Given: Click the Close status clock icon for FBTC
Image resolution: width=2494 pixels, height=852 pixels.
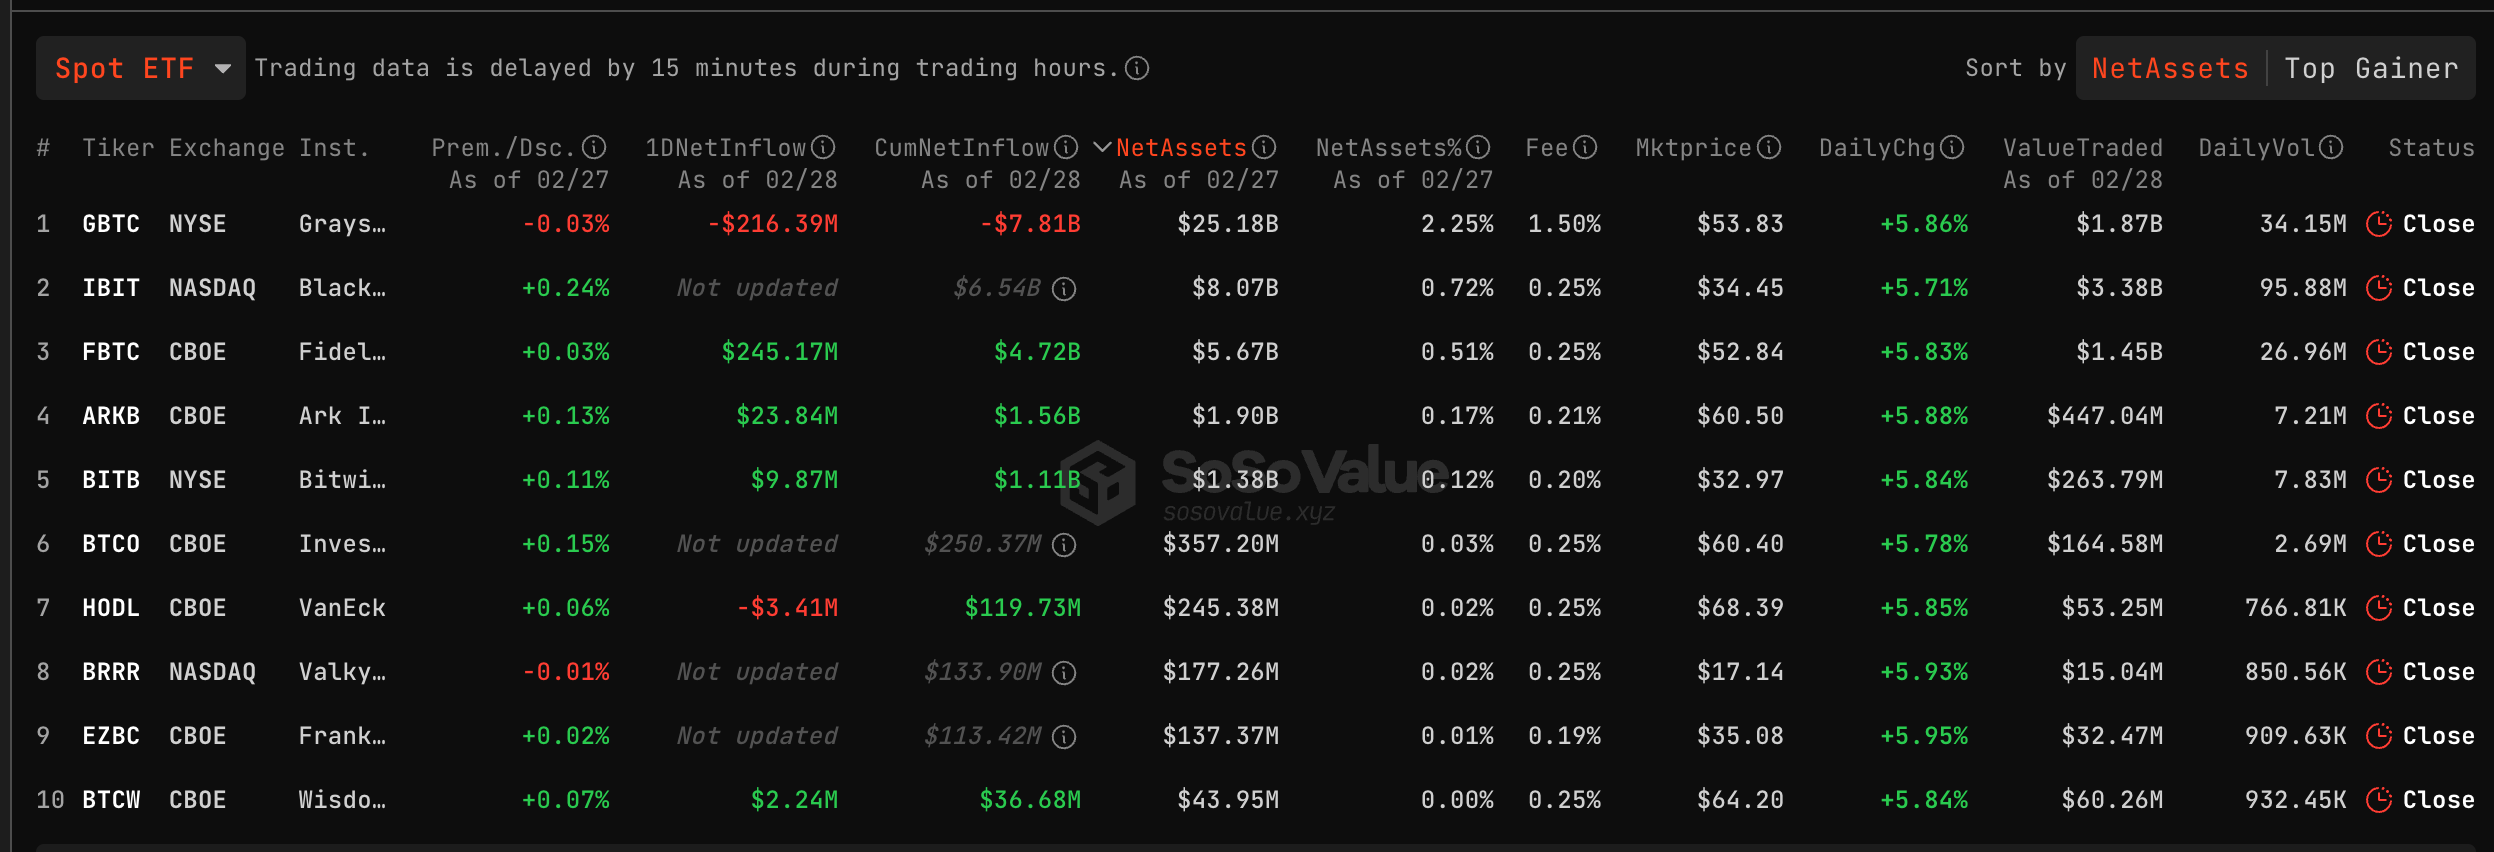Looking at the screenshot, I should point(2379,352).
